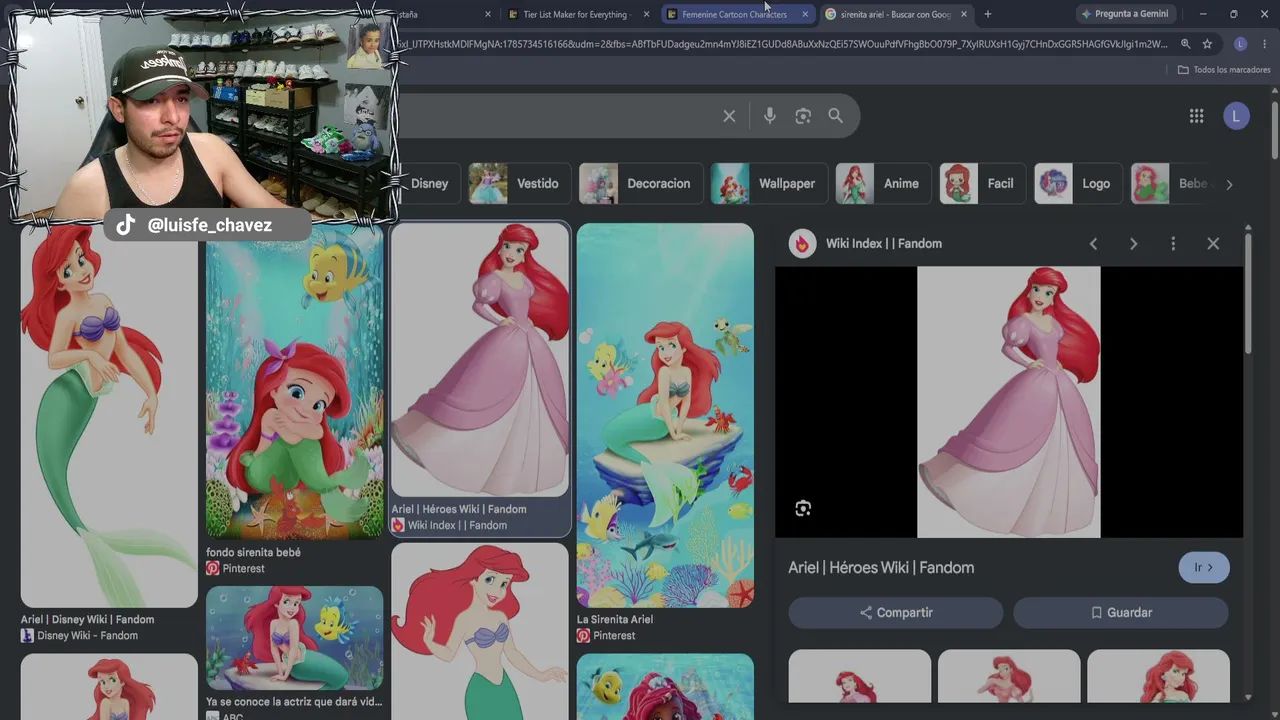Open the pink dress Ariel result thumbnail
Image resolution: width=1280 pixels, height=720 pixels.
point(480,360)
